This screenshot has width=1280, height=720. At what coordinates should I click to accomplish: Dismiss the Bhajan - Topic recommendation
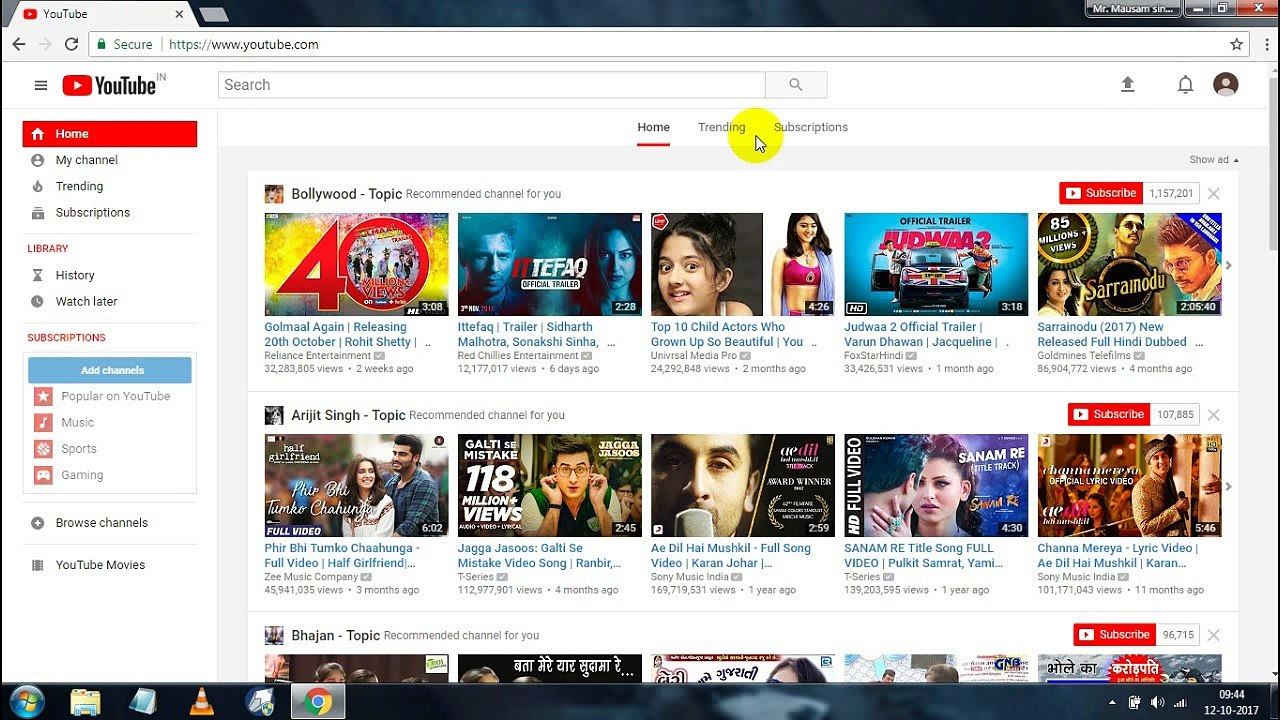coord(1214,635)
